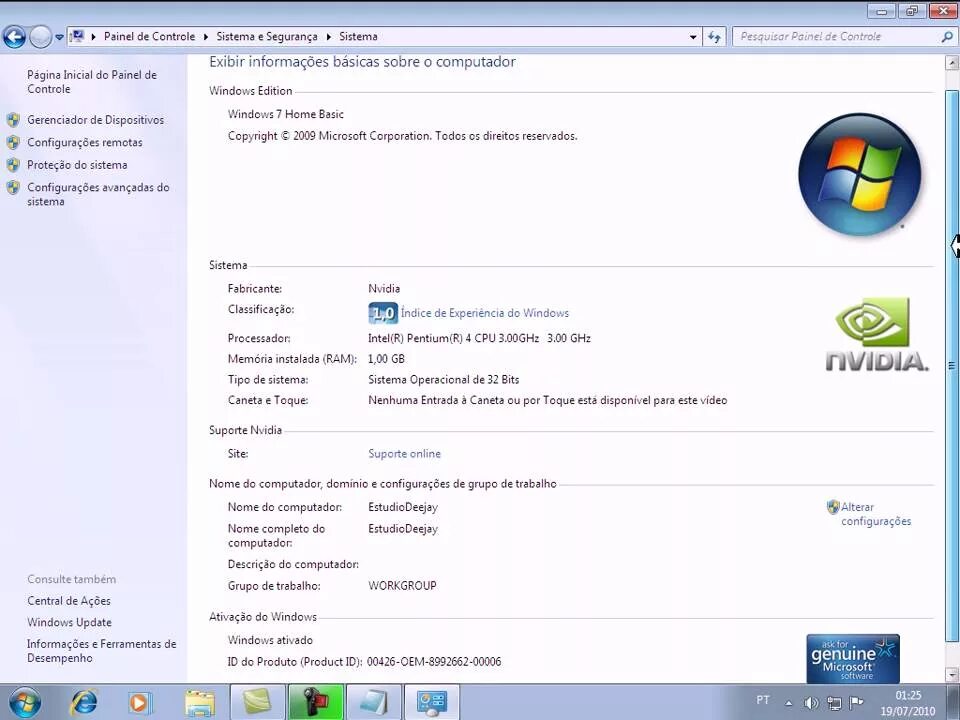960x720 pixels.
Task: Click shield icon beside Proteção do sistema
Action: 13,165
